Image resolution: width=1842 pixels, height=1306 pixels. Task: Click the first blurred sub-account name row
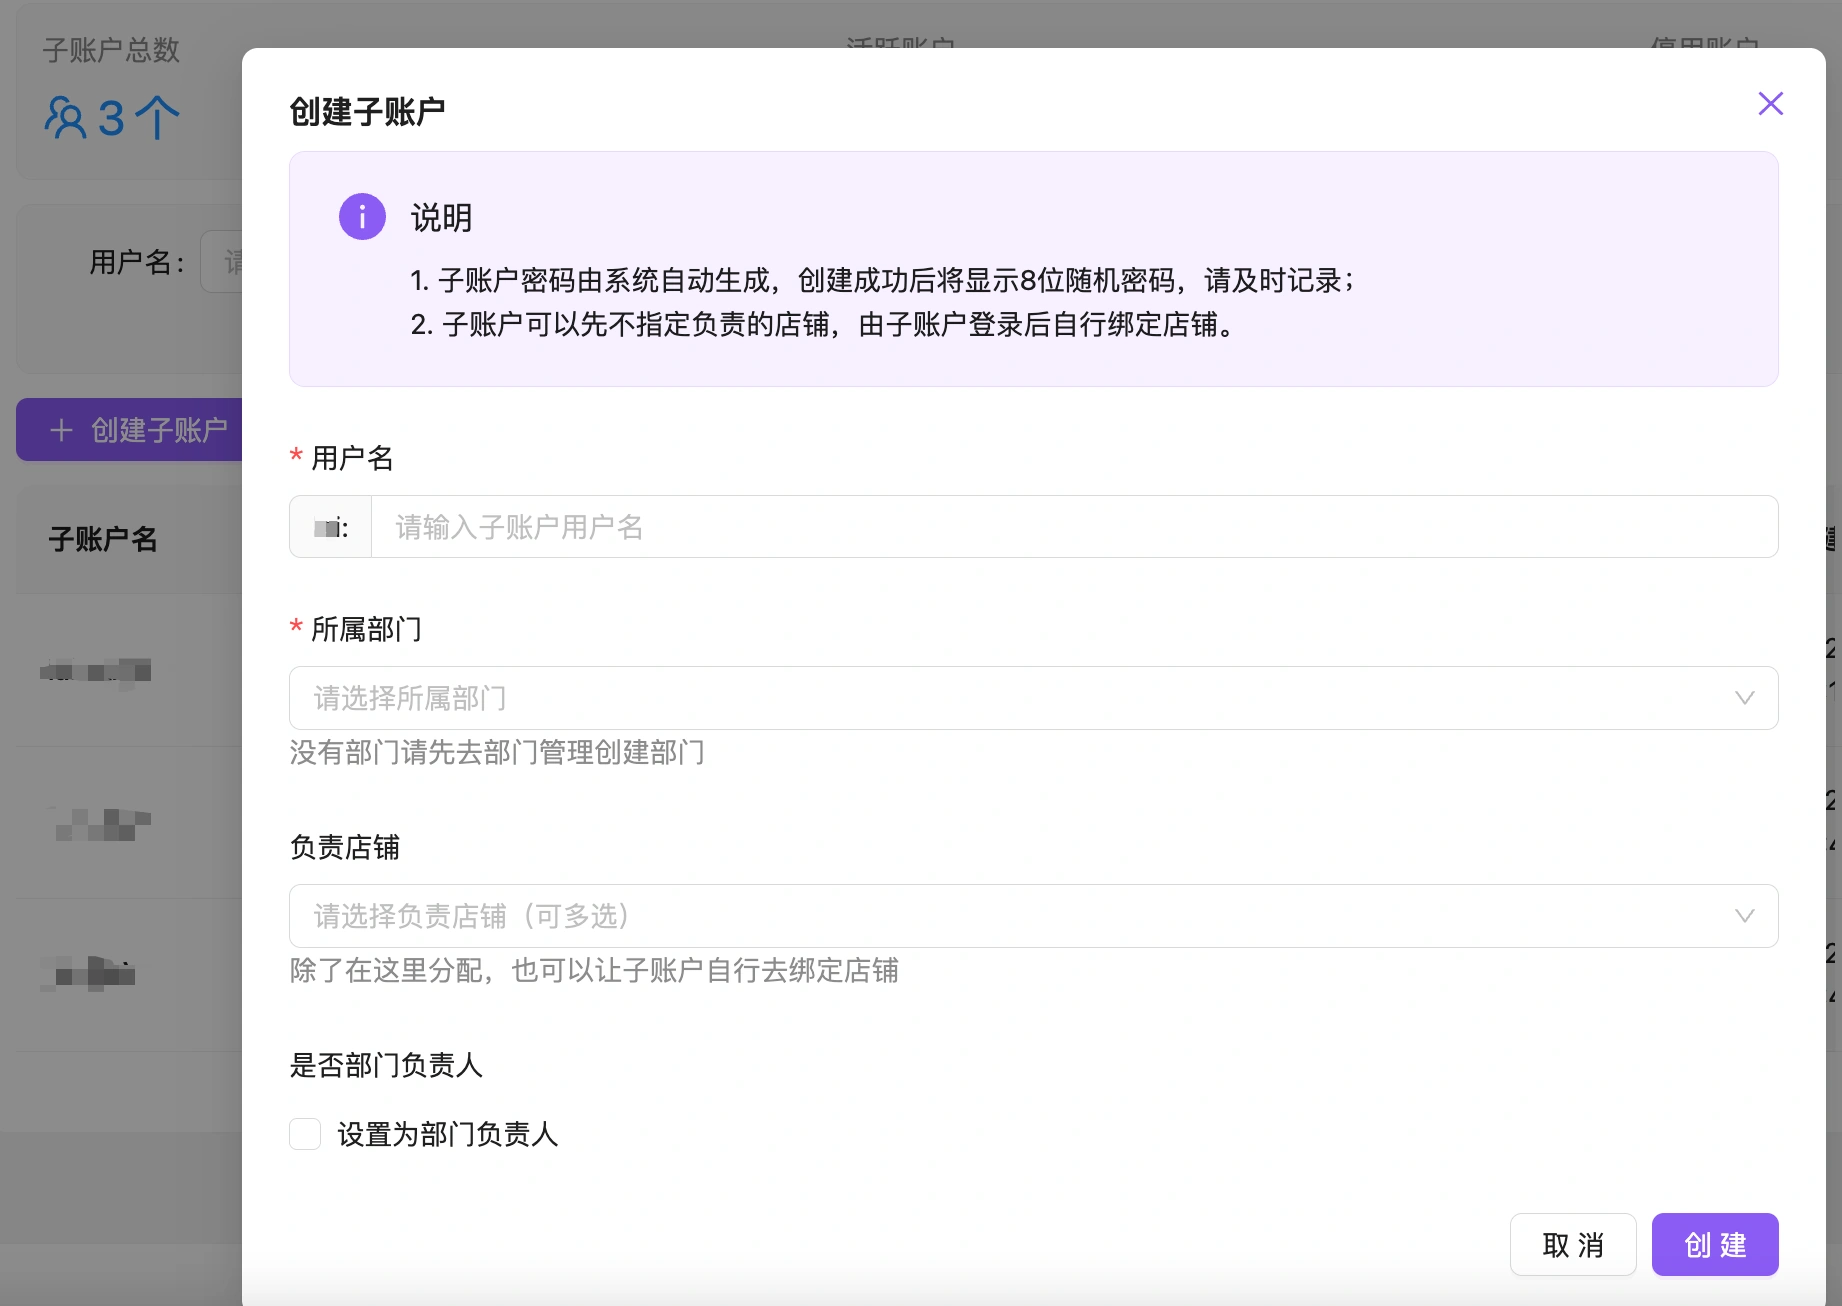(96, 671)
